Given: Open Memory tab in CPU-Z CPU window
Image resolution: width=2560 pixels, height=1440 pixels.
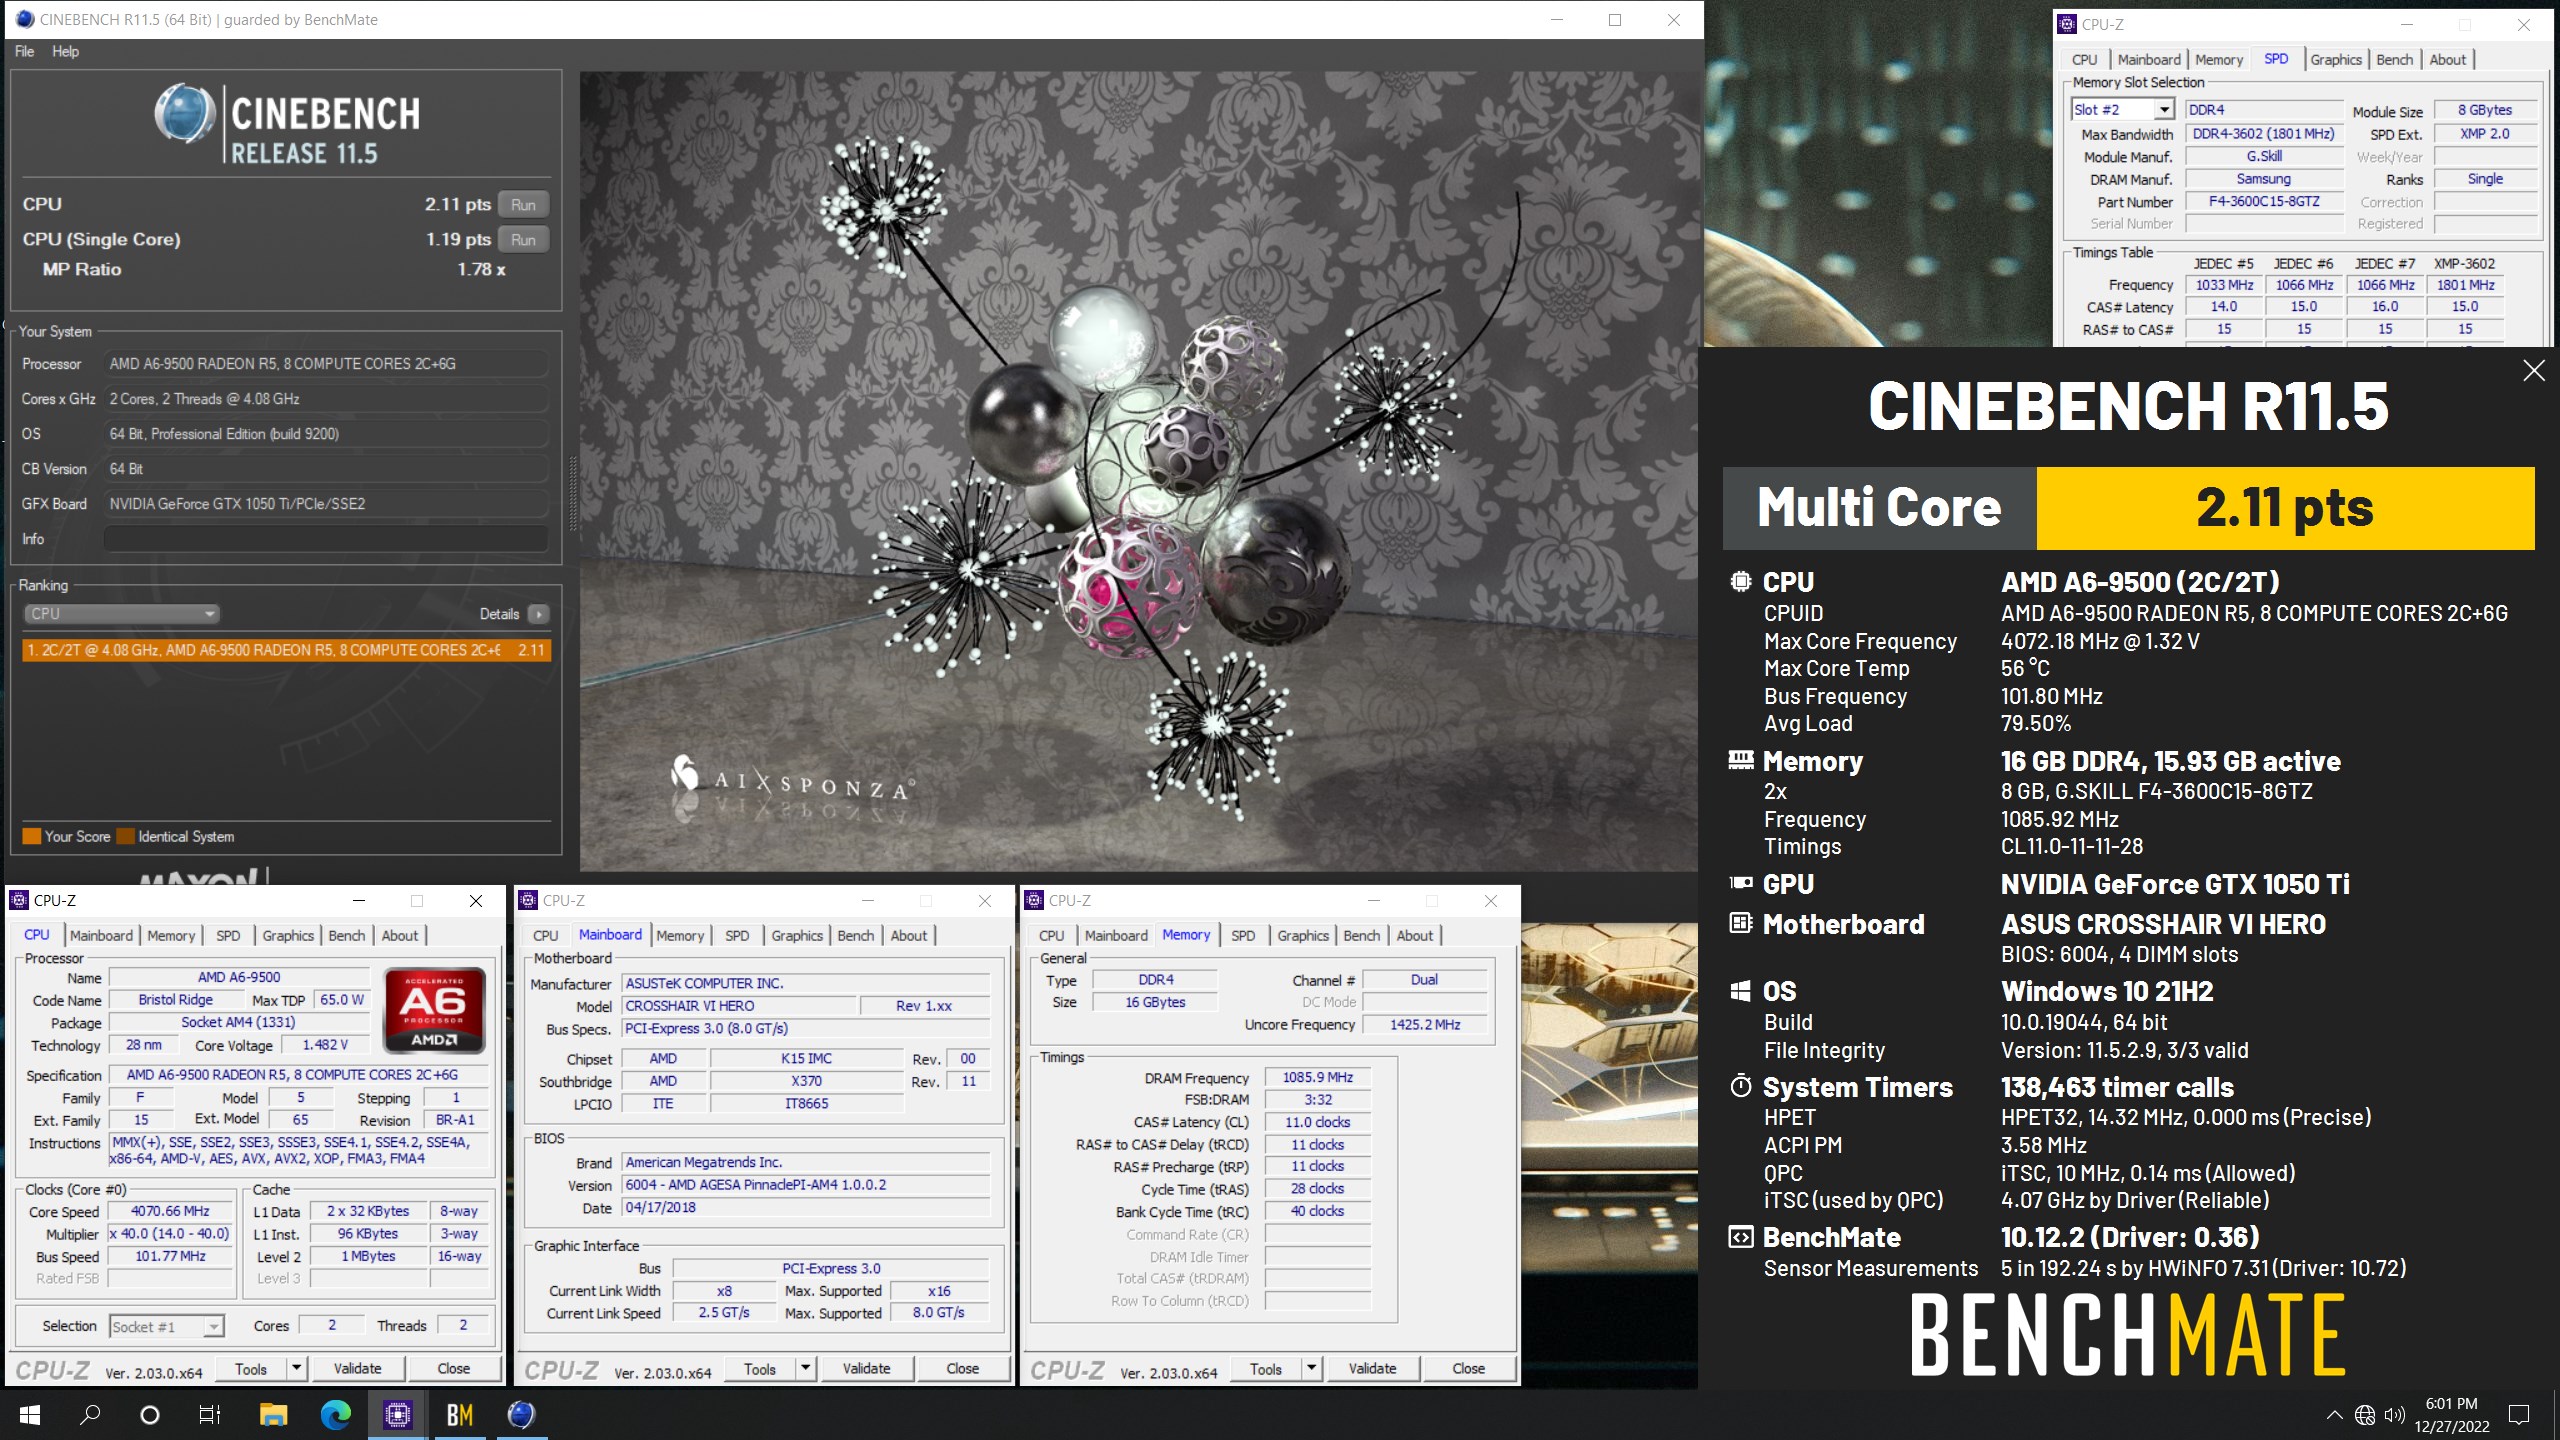Looking at the screenshot, I should pos(171,936).
